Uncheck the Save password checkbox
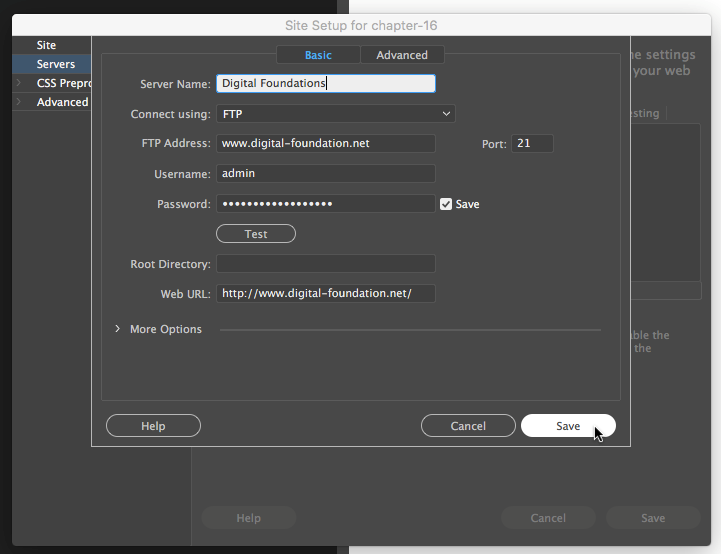This screenshot has height=554, width=721. pyautogui.click(x=446, y=204)
